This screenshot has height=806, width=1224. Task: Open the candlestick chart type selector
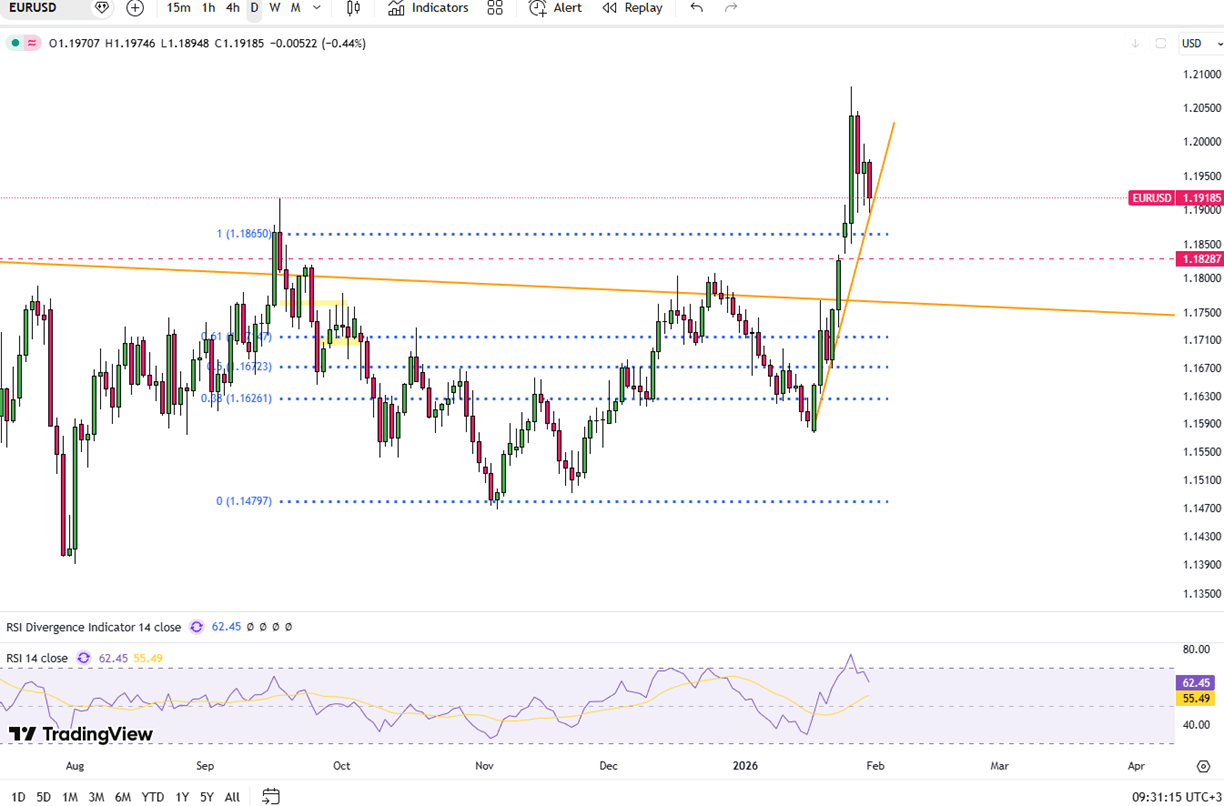point(353,8)
